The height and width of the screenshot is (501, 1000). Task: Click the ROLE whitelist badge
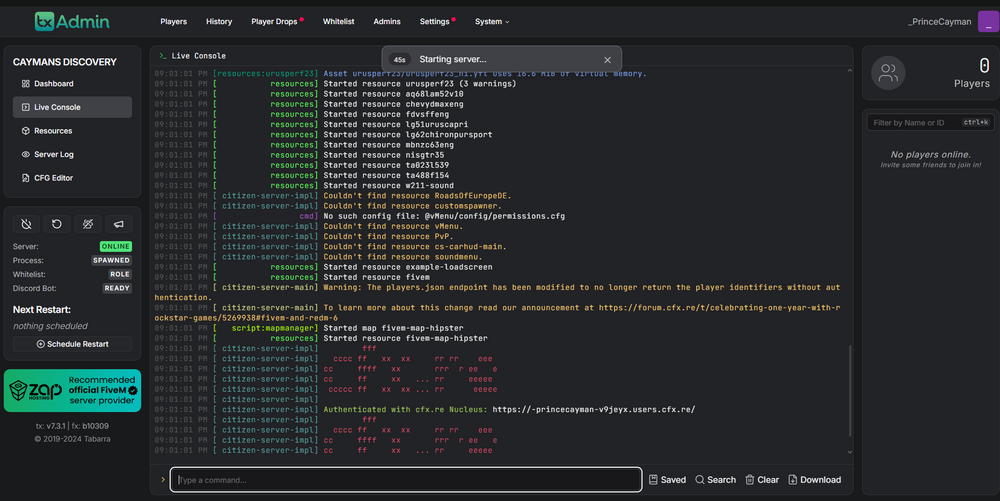[x=120, y=274]
